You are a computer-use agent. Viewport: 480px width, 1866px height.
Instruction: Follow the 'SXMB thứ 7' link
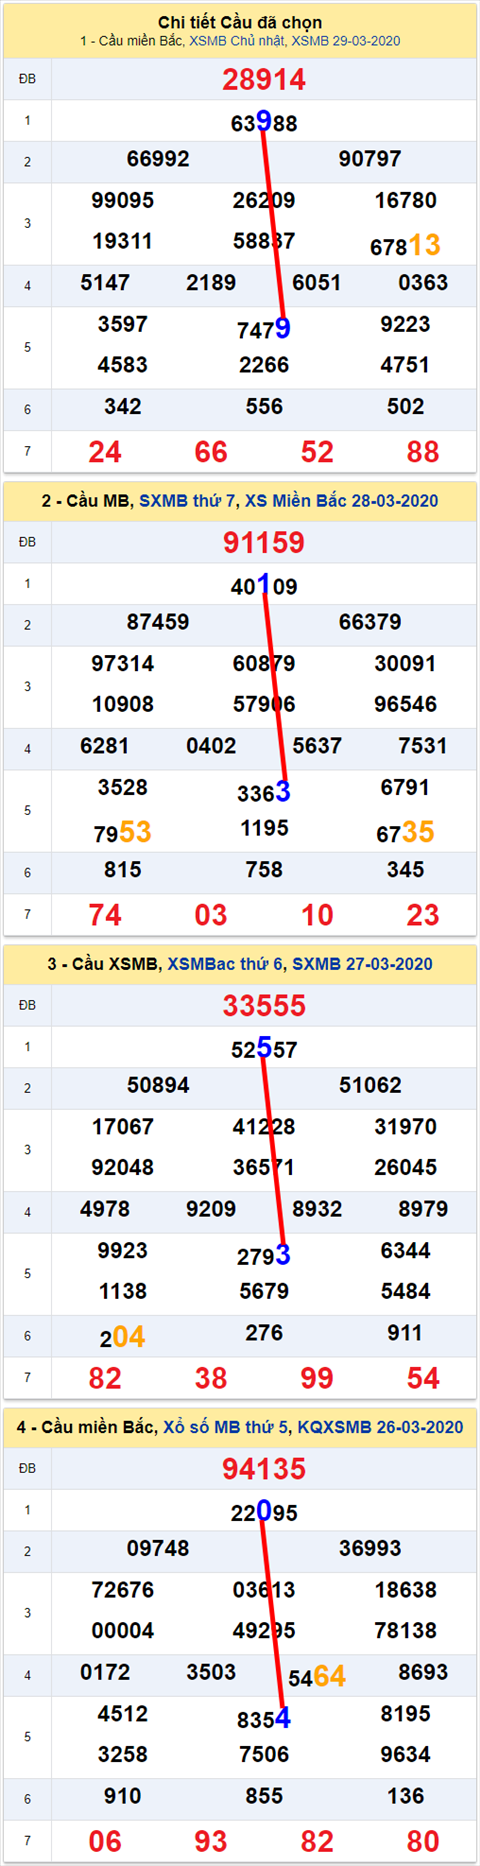pyautogui.click(x=187, y=501)
